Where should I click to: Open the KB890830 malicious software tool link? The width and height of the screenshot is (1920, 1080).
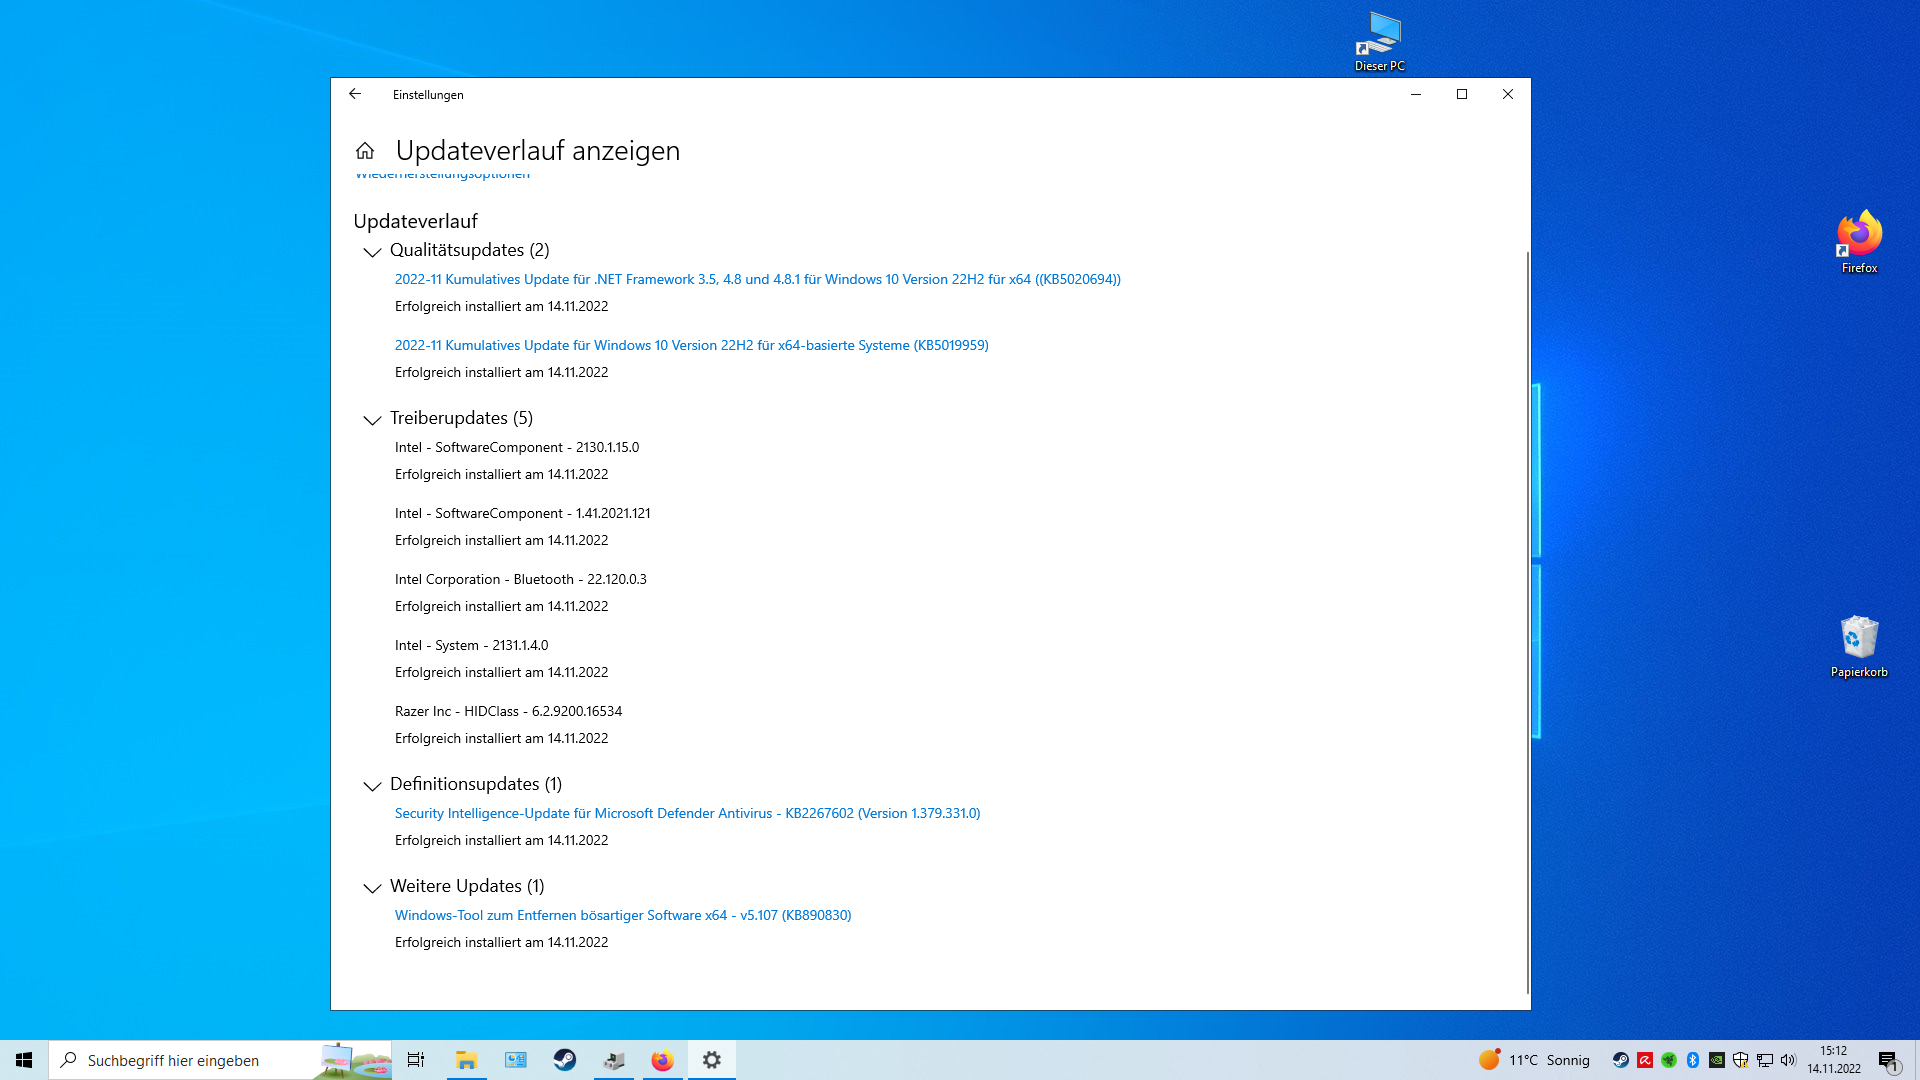(x=622, y=915)
